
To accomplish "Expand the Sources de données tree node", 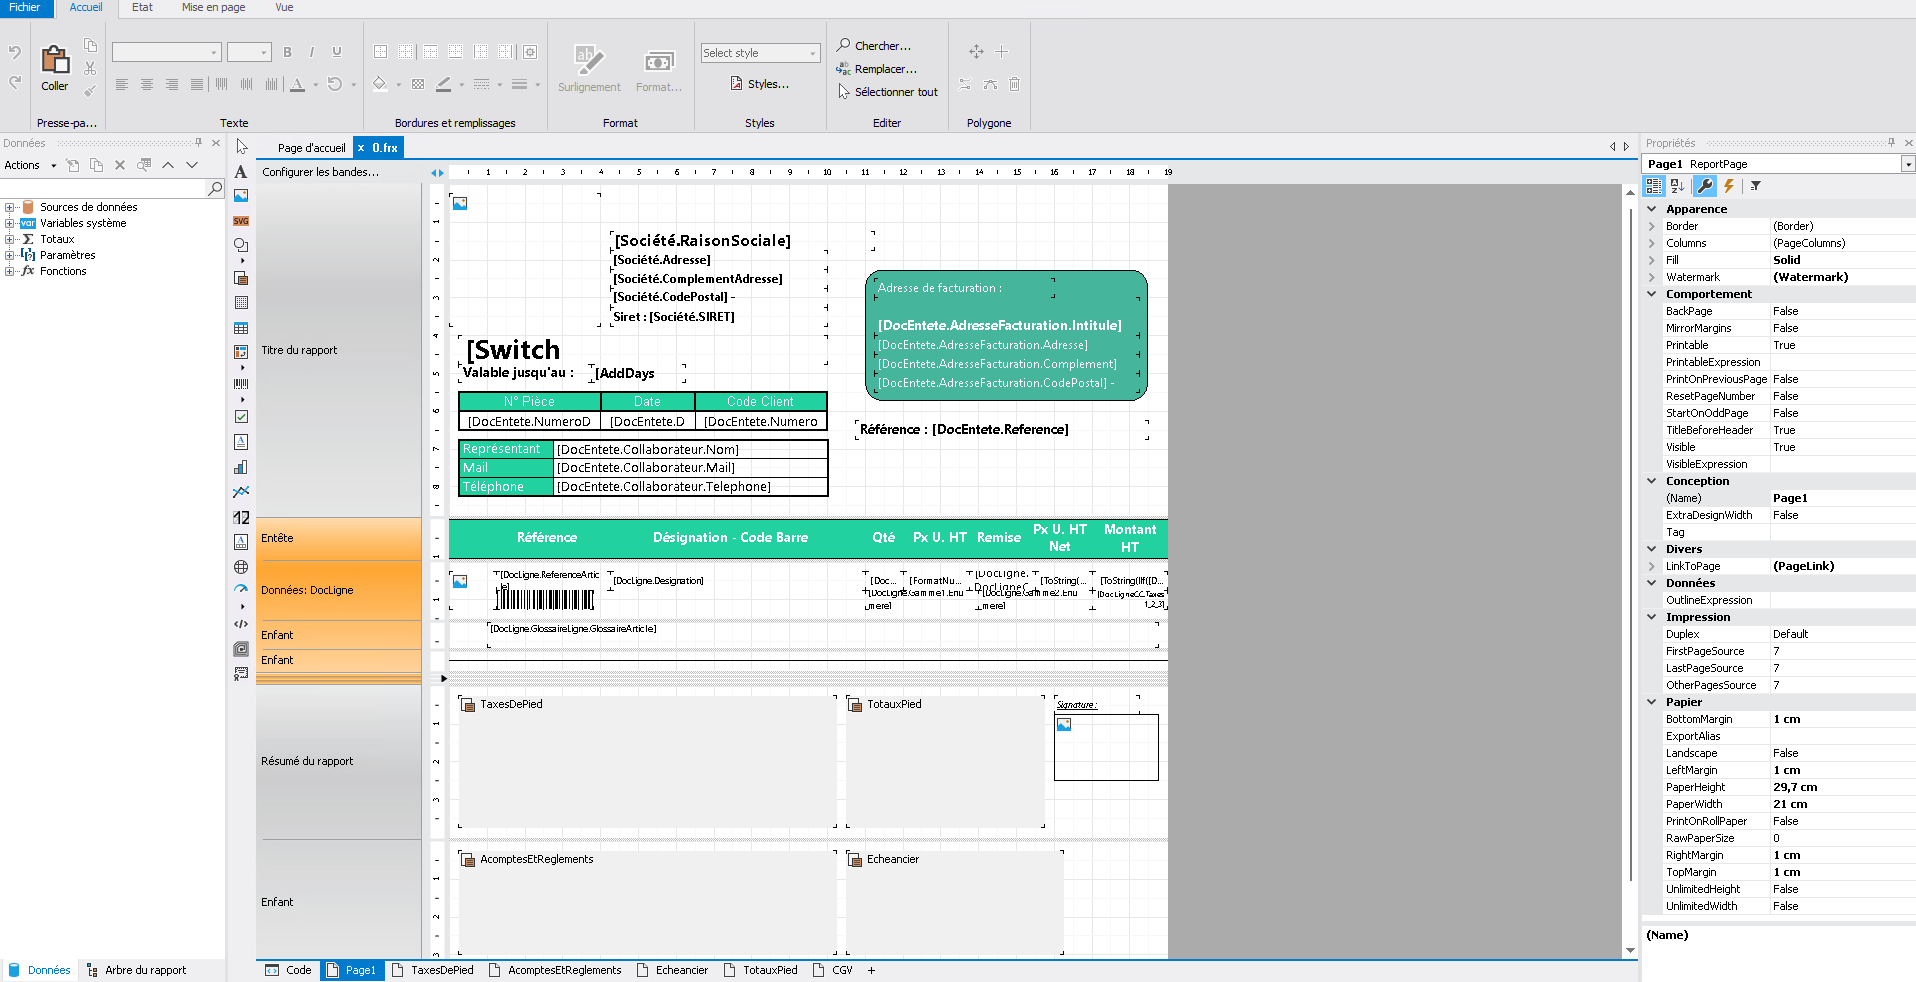I will coord(9,208).
